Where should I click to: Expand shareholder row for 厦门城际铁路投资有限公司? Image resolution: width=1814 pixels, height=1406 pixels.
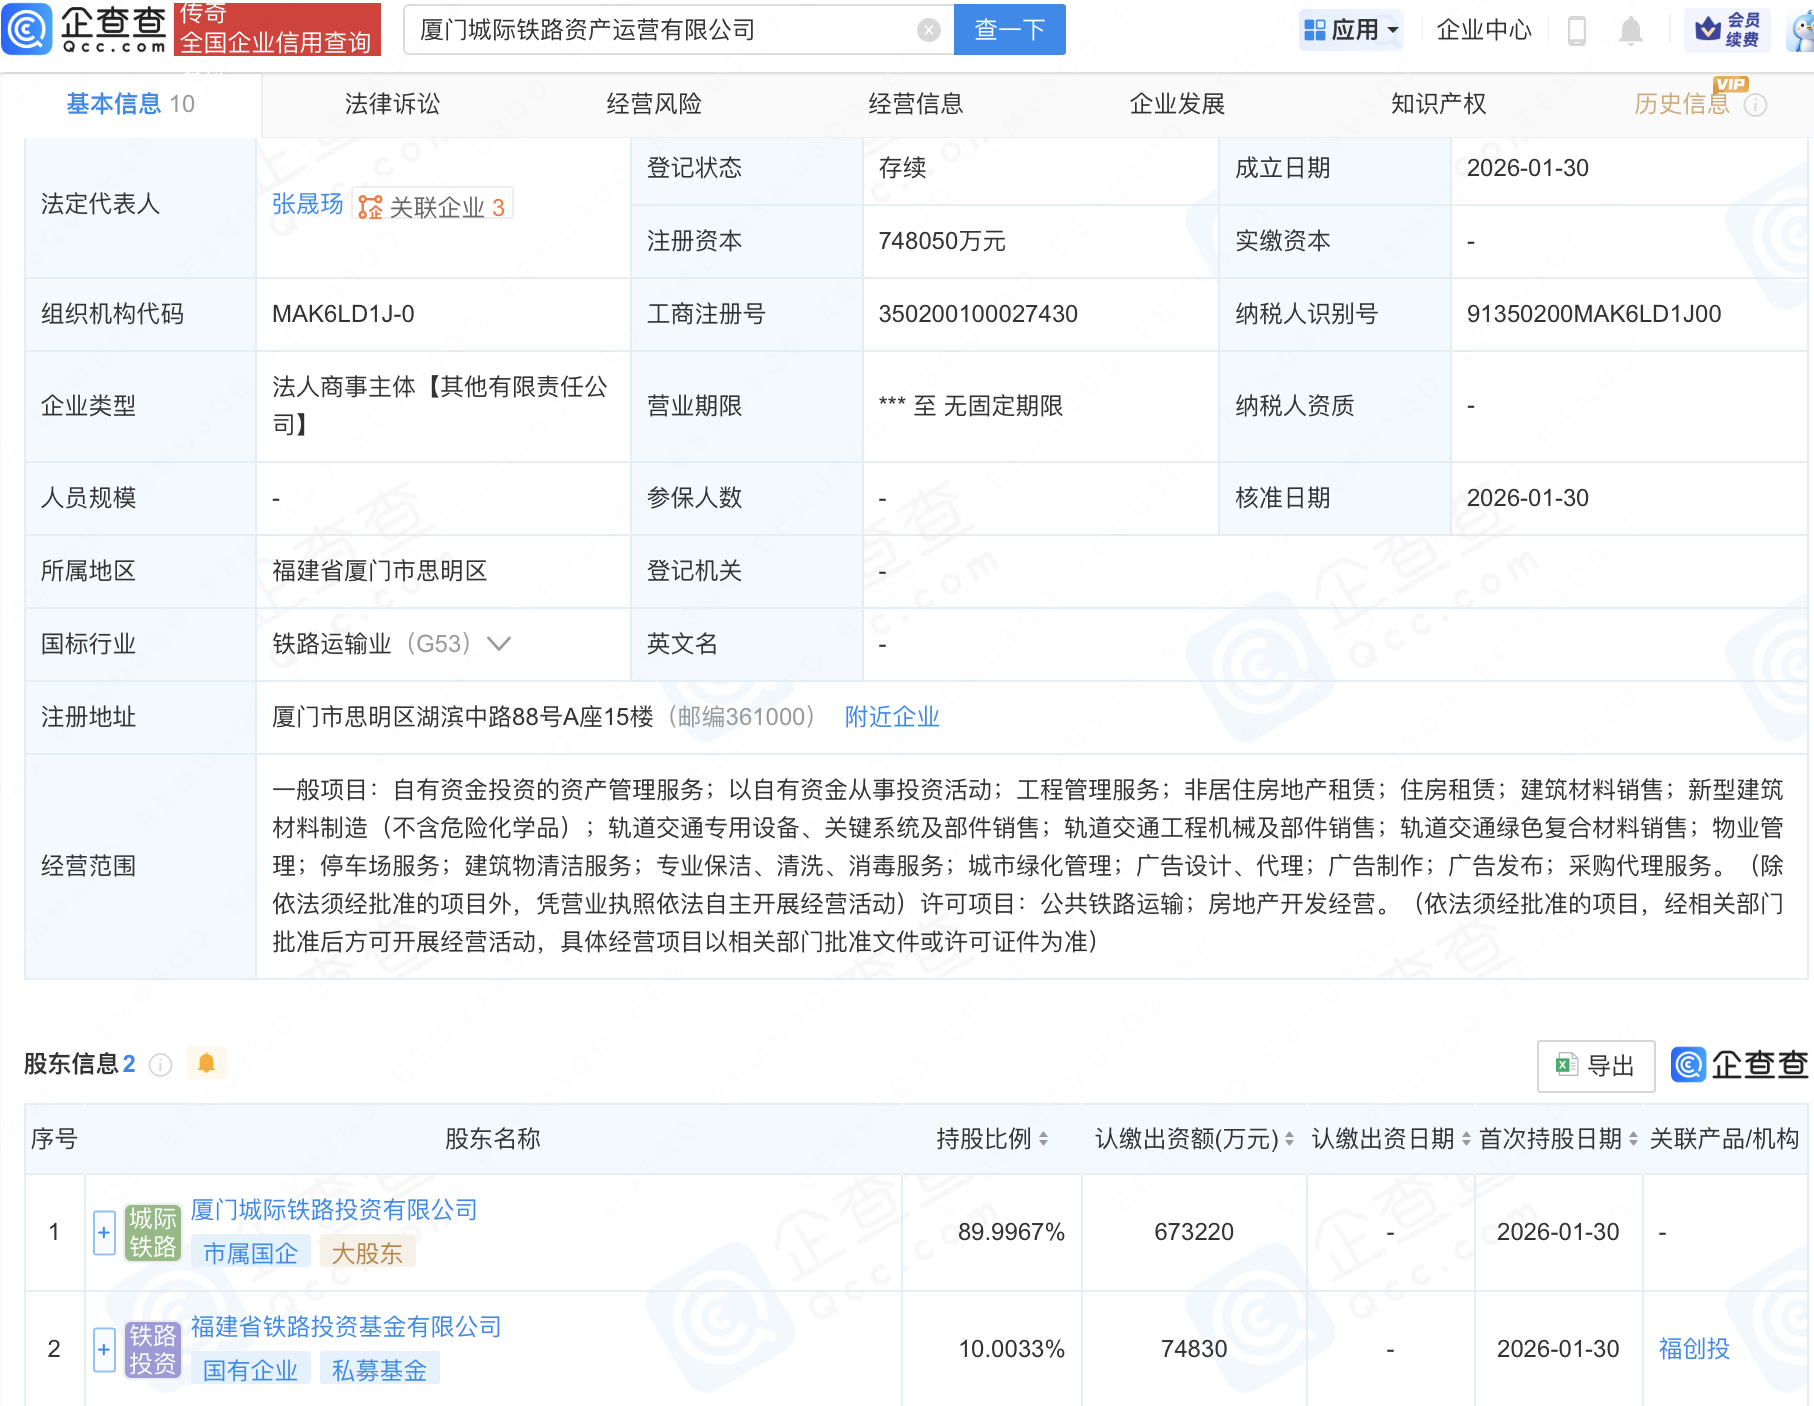point(104,1232)
